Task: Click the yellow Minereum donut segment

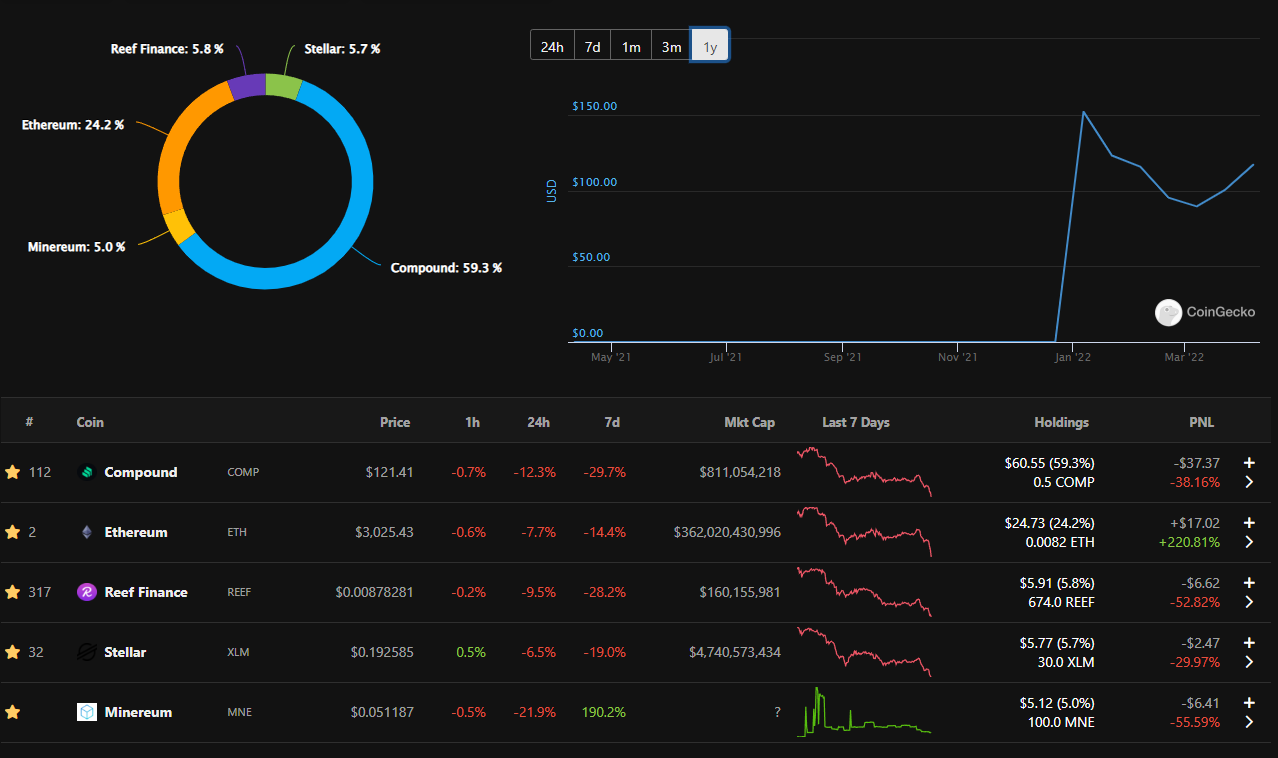Action: click(178, 227)
